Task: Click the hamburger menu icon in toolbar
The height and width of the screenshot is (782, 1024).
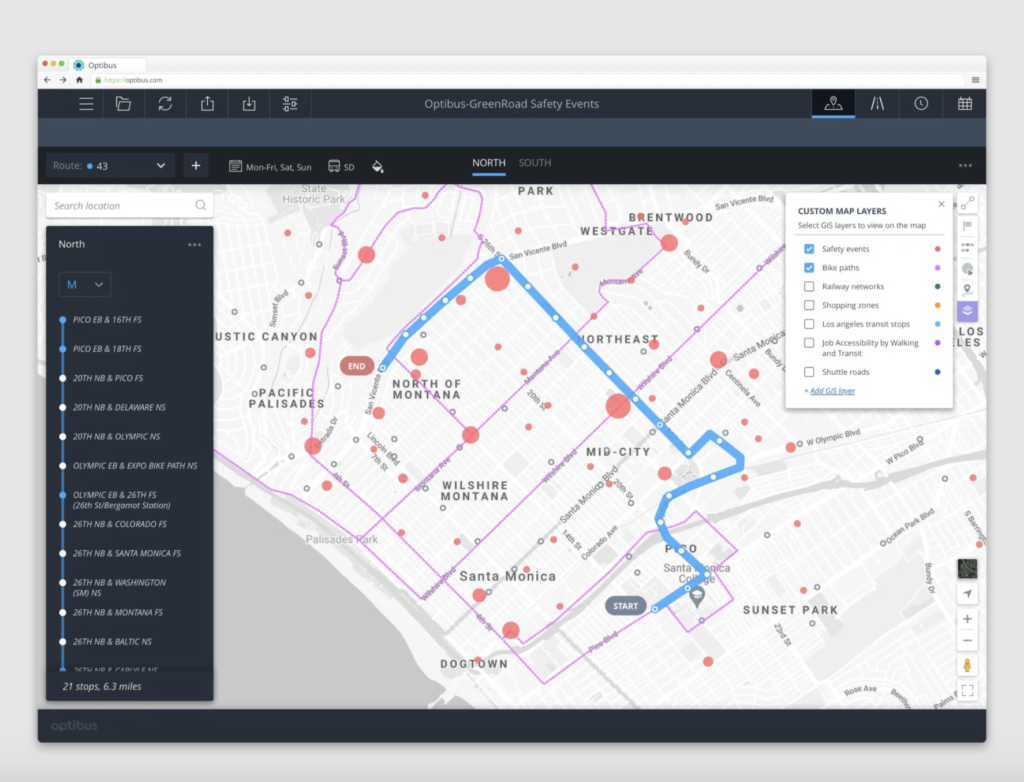Action: pyautogui.click(x=87, y=104)
